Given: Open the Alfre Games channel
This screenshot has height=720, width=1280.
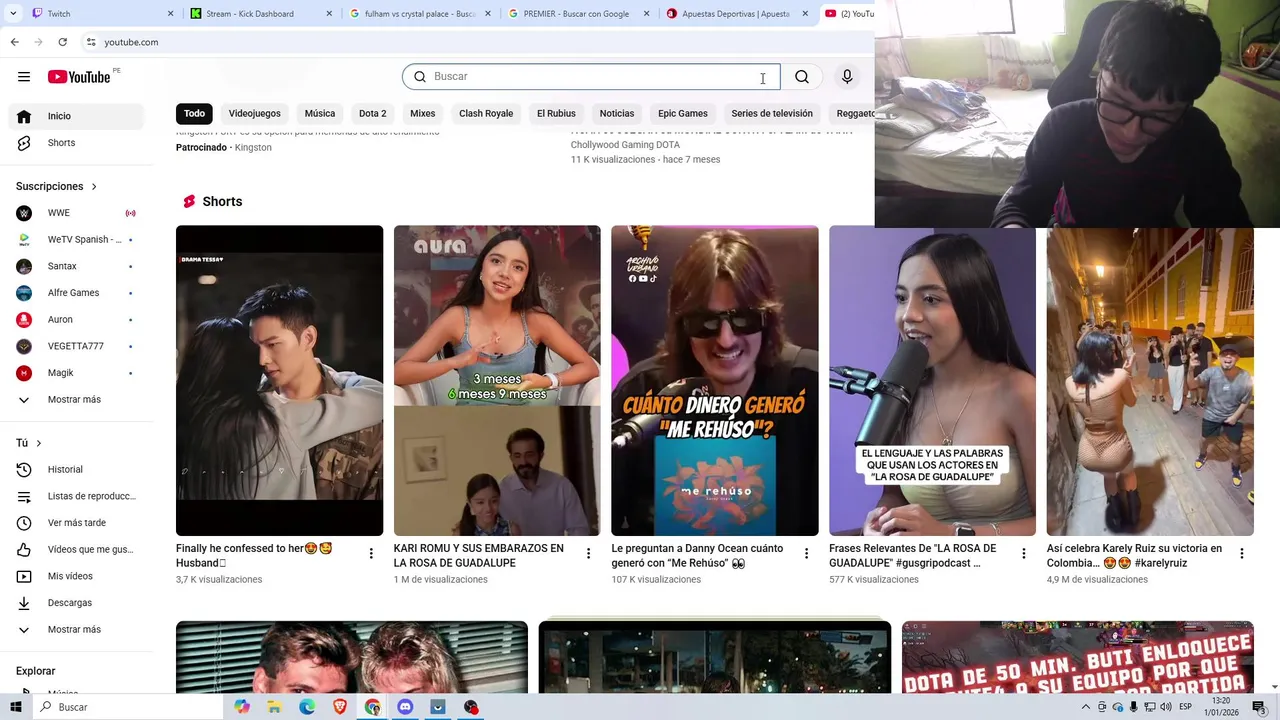Looking at the screenshot, I should click(76, 293).
